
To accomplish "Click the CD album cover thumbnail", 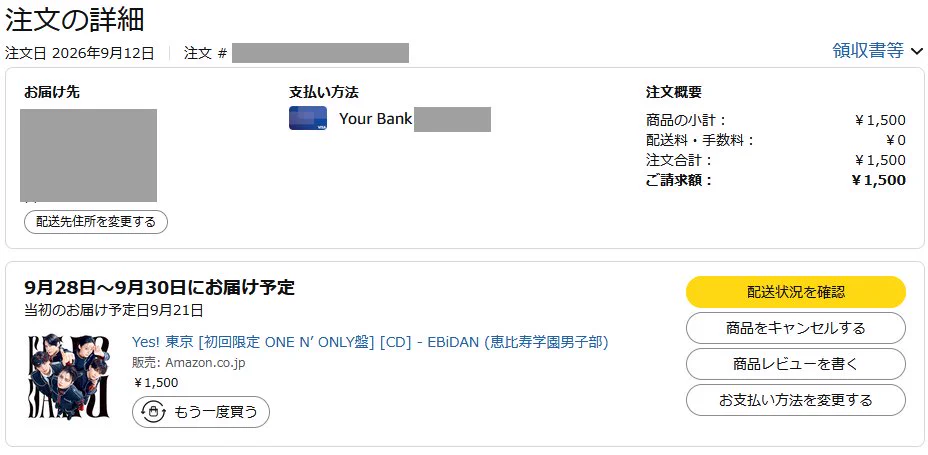I will [x=68, y=376].
